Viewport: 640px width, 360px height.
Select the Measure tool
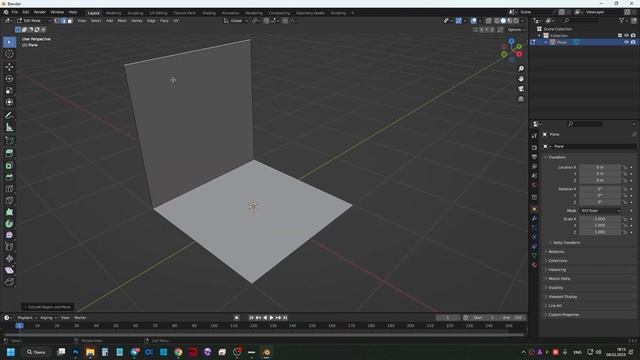[9, 128]
